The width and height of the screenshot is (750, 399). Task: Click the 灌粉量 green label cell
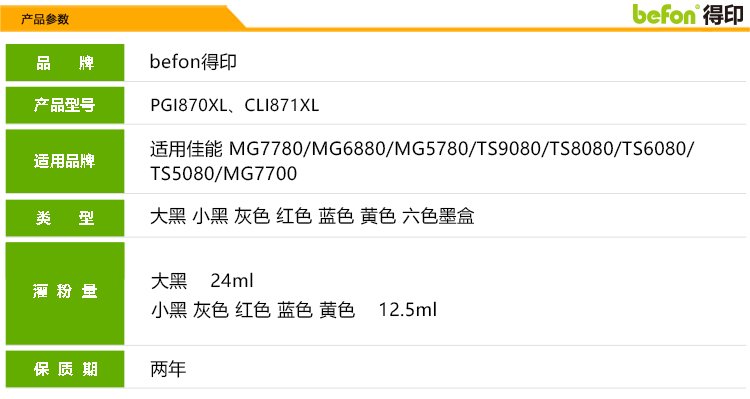(65, 293)
